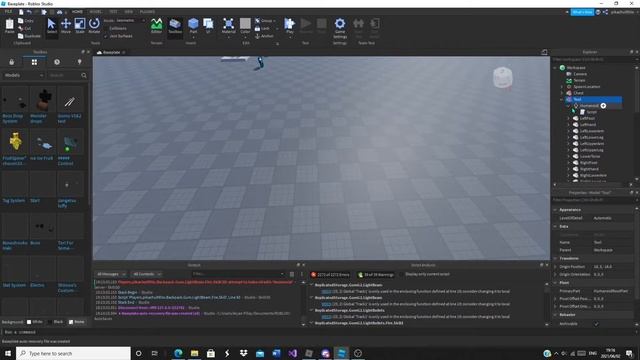Click the Lock tool button
The height and width of the screenshot is (360, 640).
coord(262,28)
